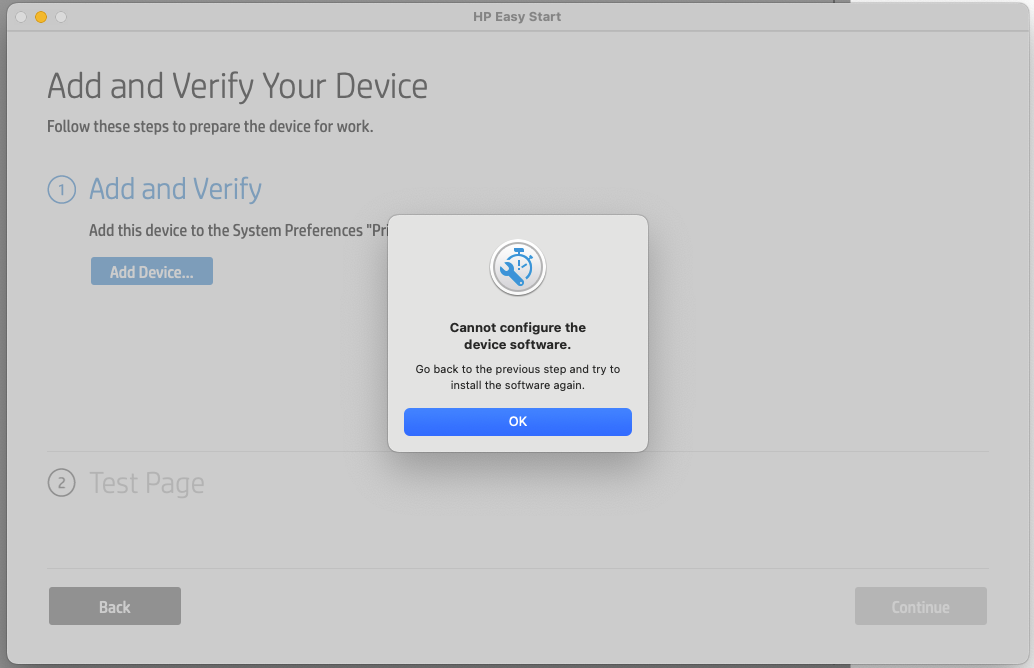The image size is (1034, 668).
Task: Click the "Test Page" step heading
Action: (147, 483)
